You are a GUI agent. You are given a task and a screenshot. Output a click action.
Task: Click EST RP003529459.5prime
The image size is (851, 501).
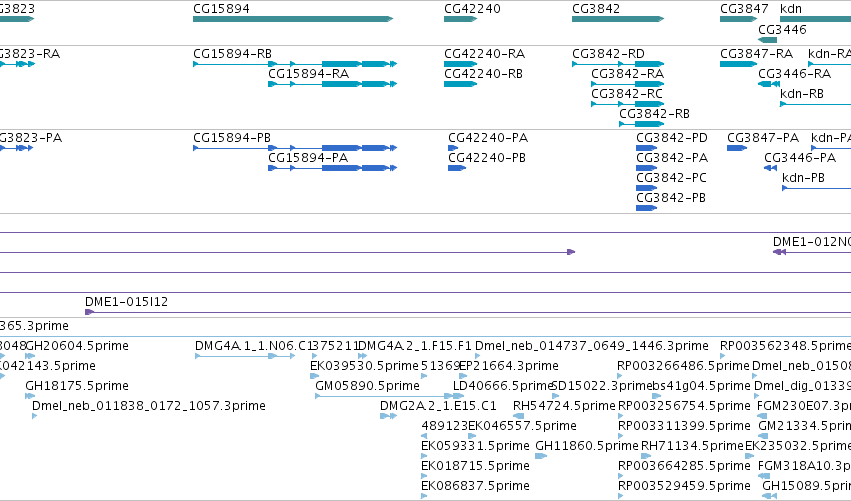coord(684,486)
